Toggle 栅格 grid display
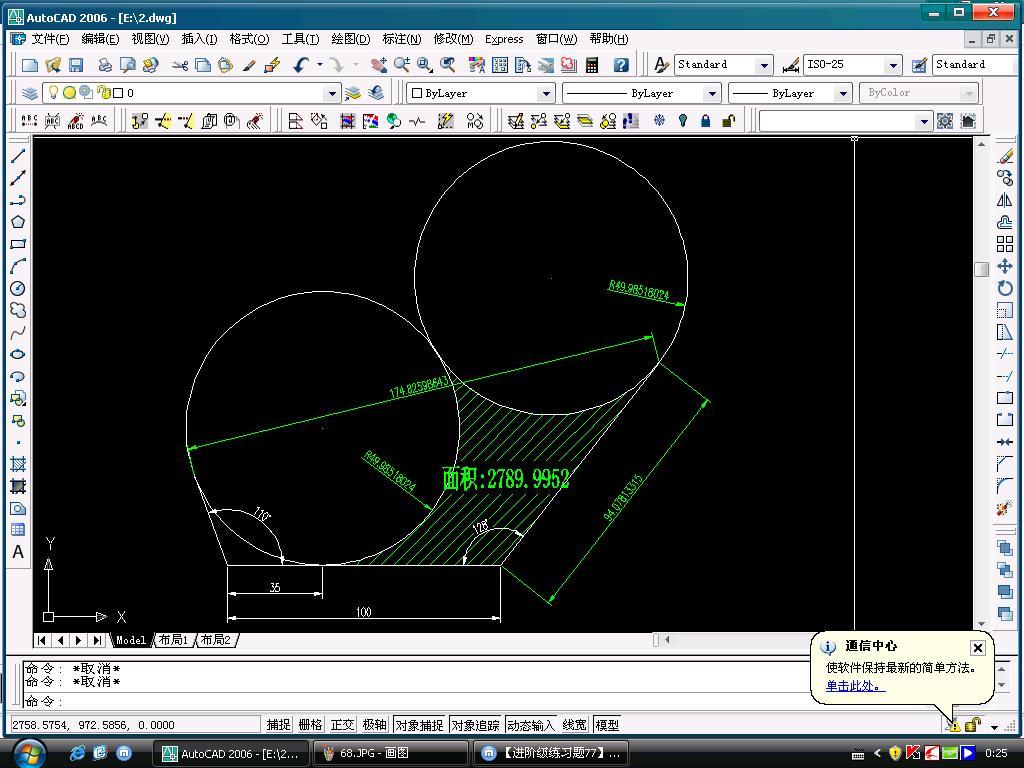Screen dimensions: 1024x768 (310, 724)
